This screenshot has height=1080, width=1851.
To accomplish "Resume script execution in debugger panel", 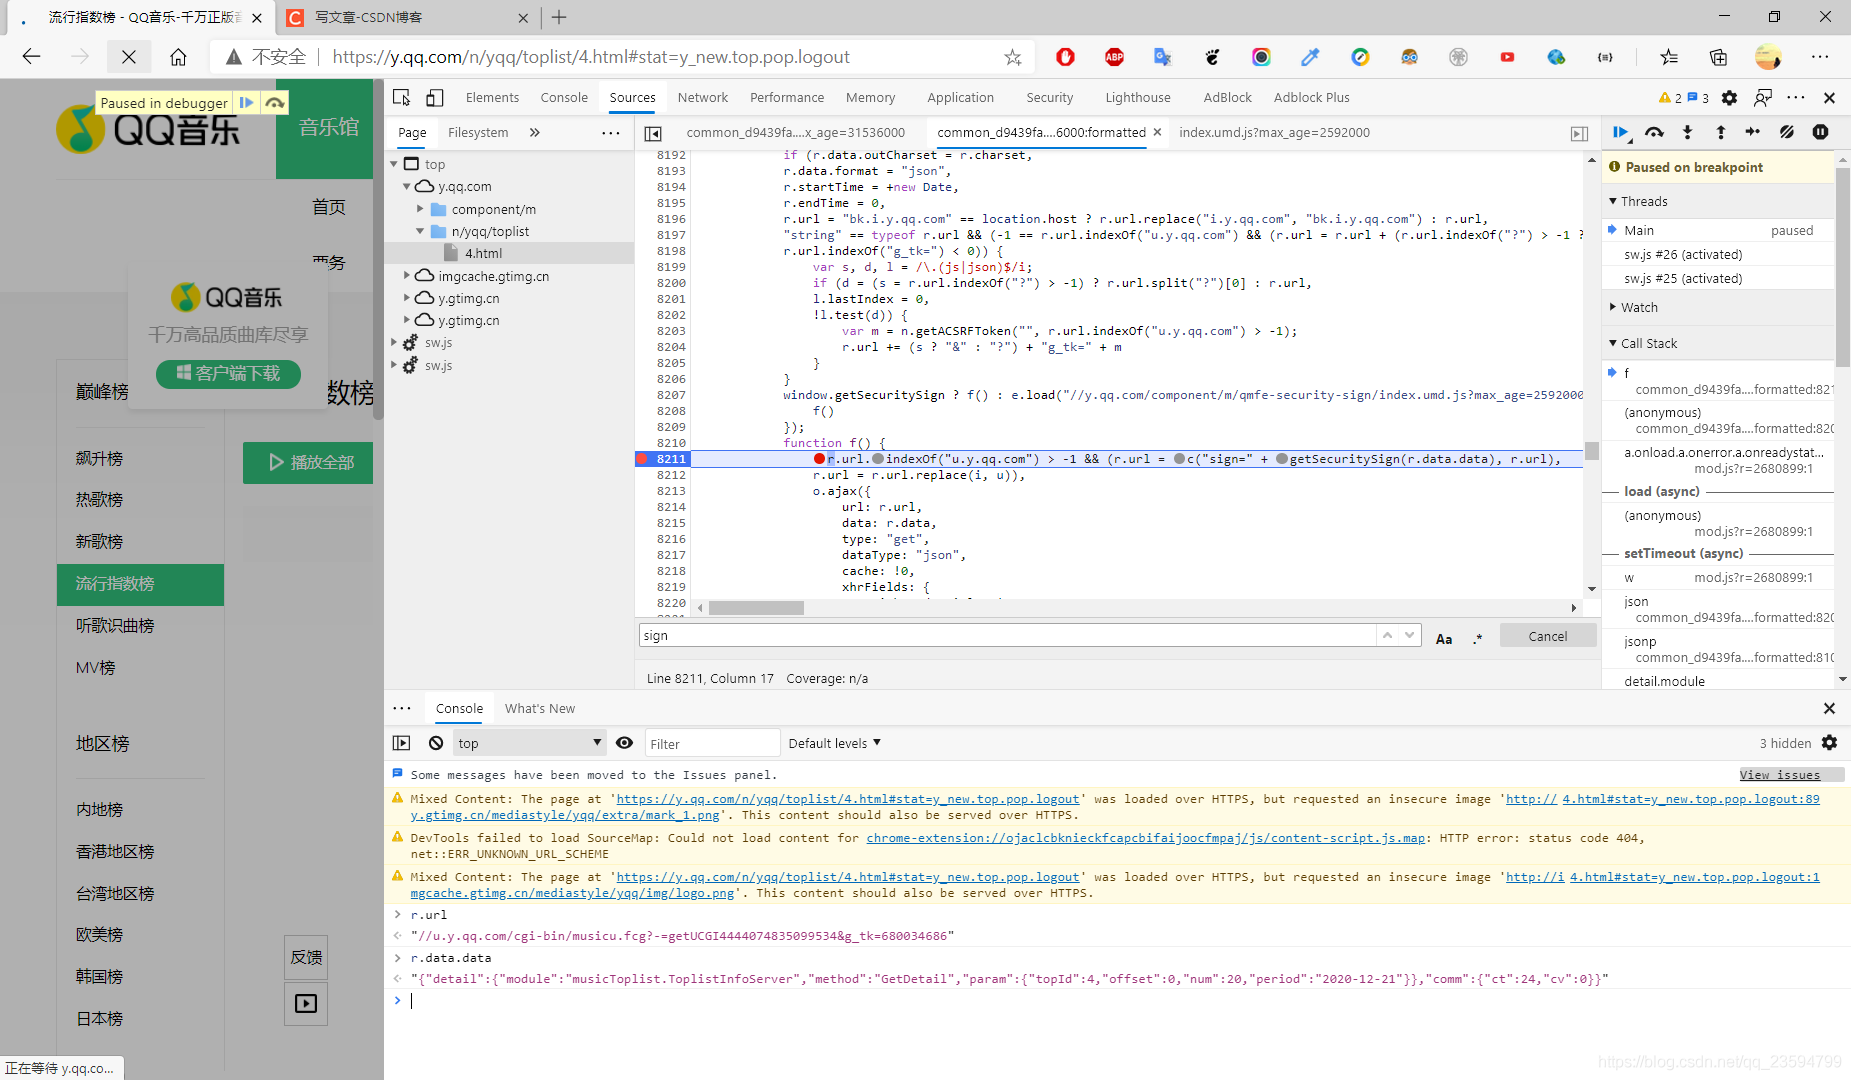I will coord(1621,132).
